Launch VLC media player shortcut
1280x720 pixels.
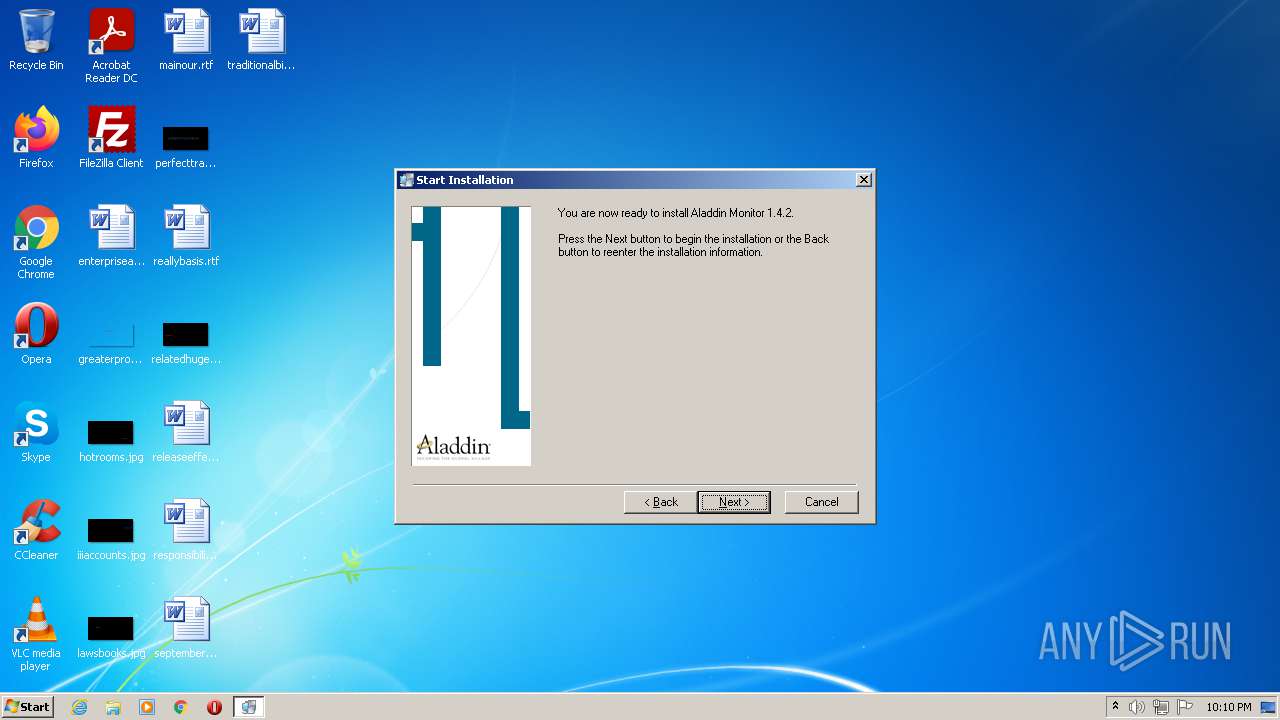click(x=36, y=634)
